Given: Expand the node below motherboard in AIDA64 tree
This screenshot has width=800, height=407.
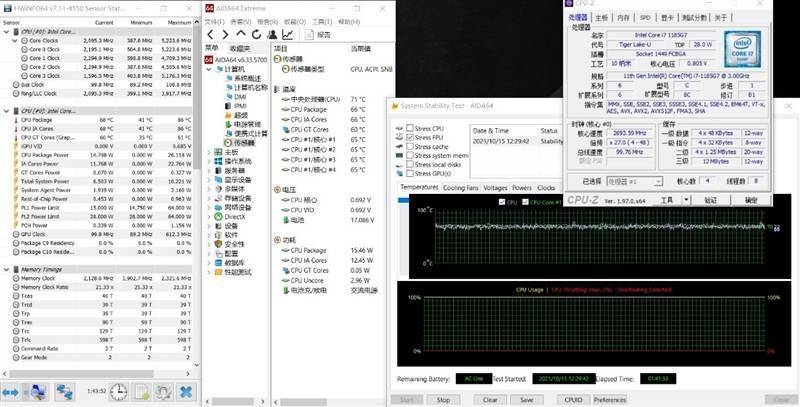Looking at the screenshot, I should pos(209,161).
